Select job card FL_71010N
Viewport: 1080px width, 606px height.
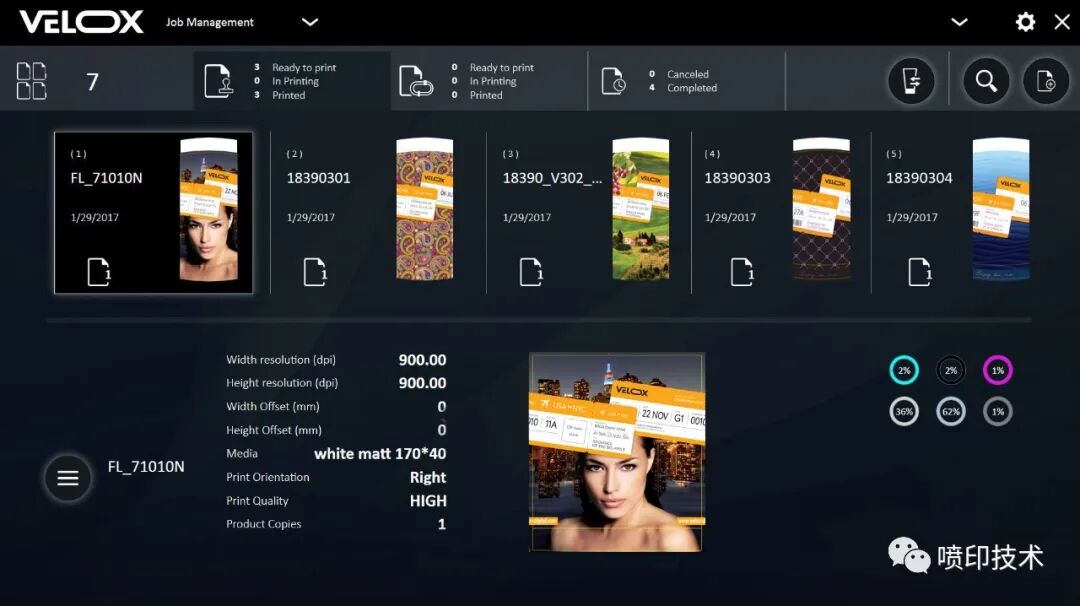154,213
